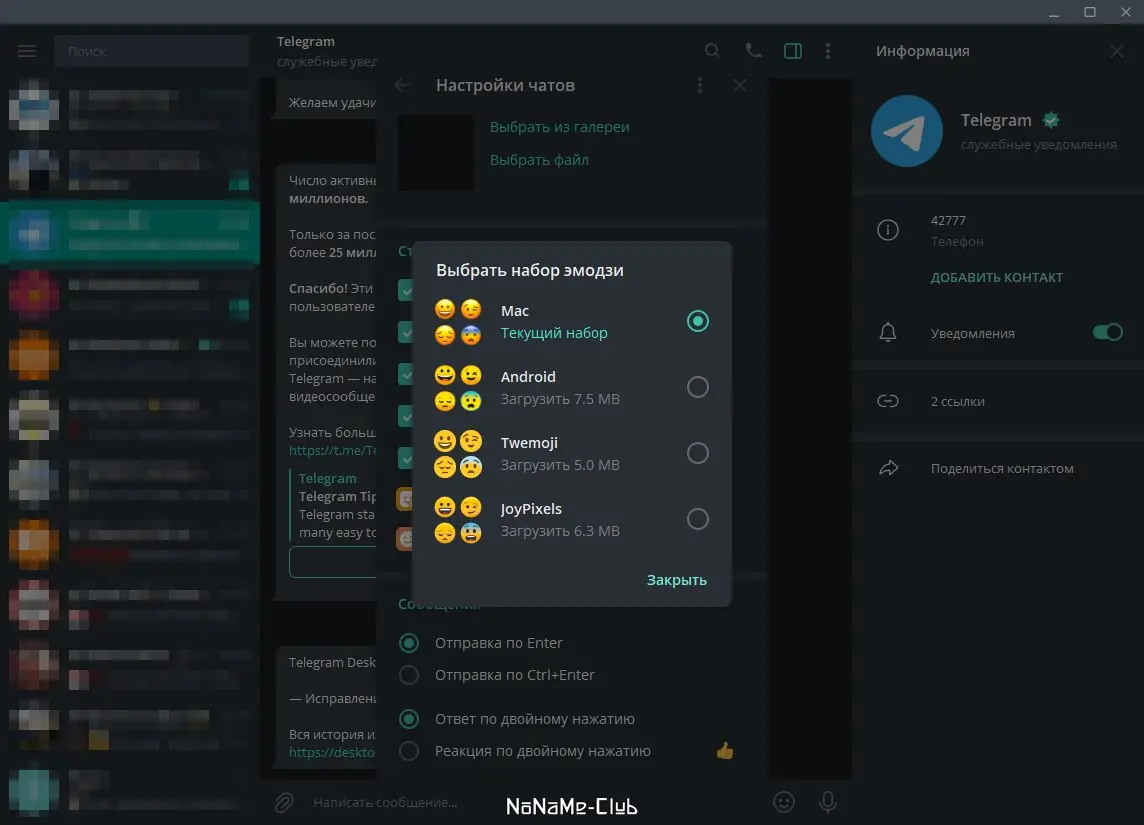Screen dimensions: 1144x825
Task: Click the microphone voice message icon
Action: (827, 802)
